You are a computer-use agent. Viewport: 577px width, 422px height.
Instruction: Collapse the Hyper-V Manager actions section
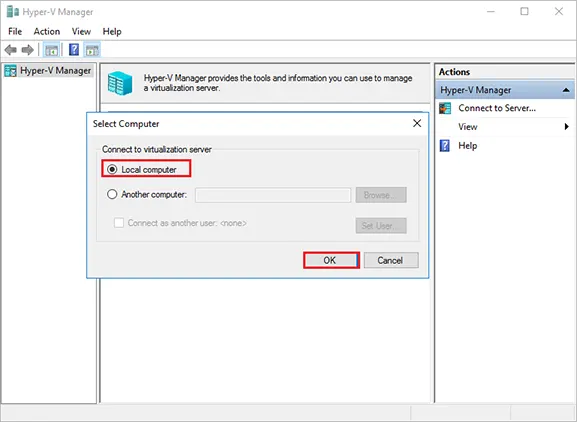tap(566, 90)
